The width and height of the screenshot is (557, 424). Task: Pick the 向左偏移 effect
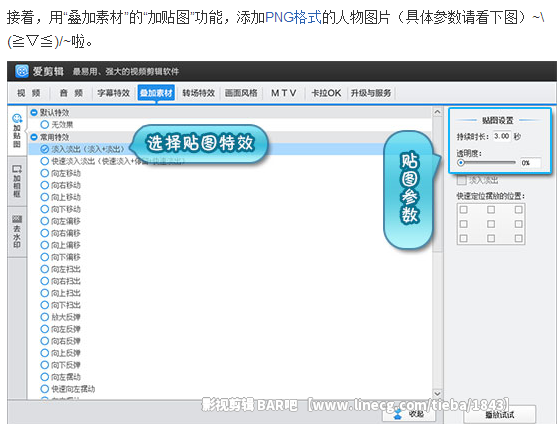point(44,221)
